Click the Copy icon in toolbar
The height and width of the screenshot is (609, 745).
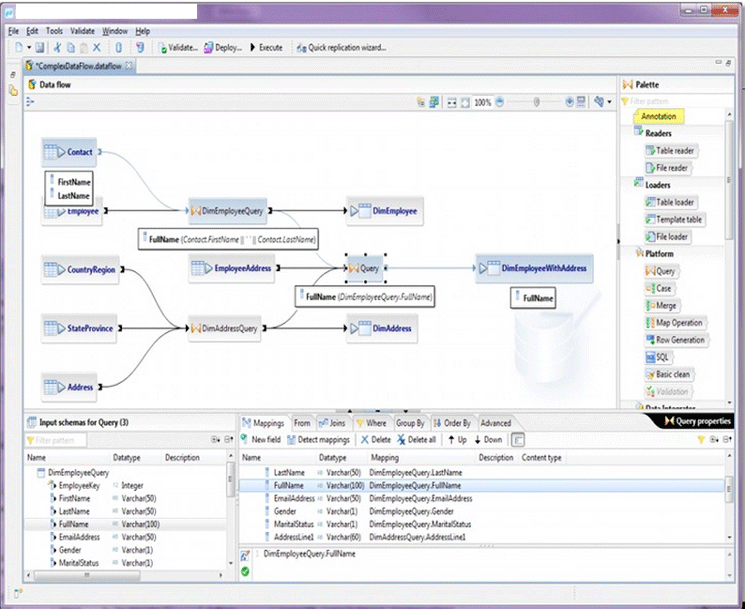pyautogui.click(x=71, y=48)
